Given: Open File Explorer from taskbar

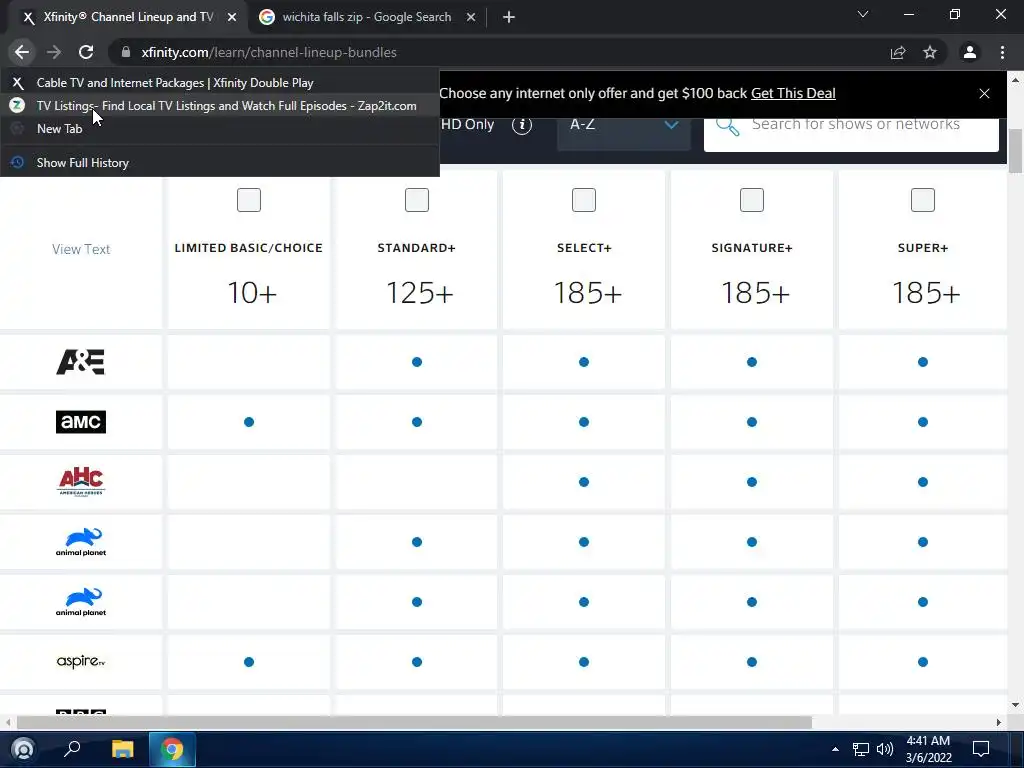Looking at the screenshot, I should pyautogui.click(x=122, y=749).
